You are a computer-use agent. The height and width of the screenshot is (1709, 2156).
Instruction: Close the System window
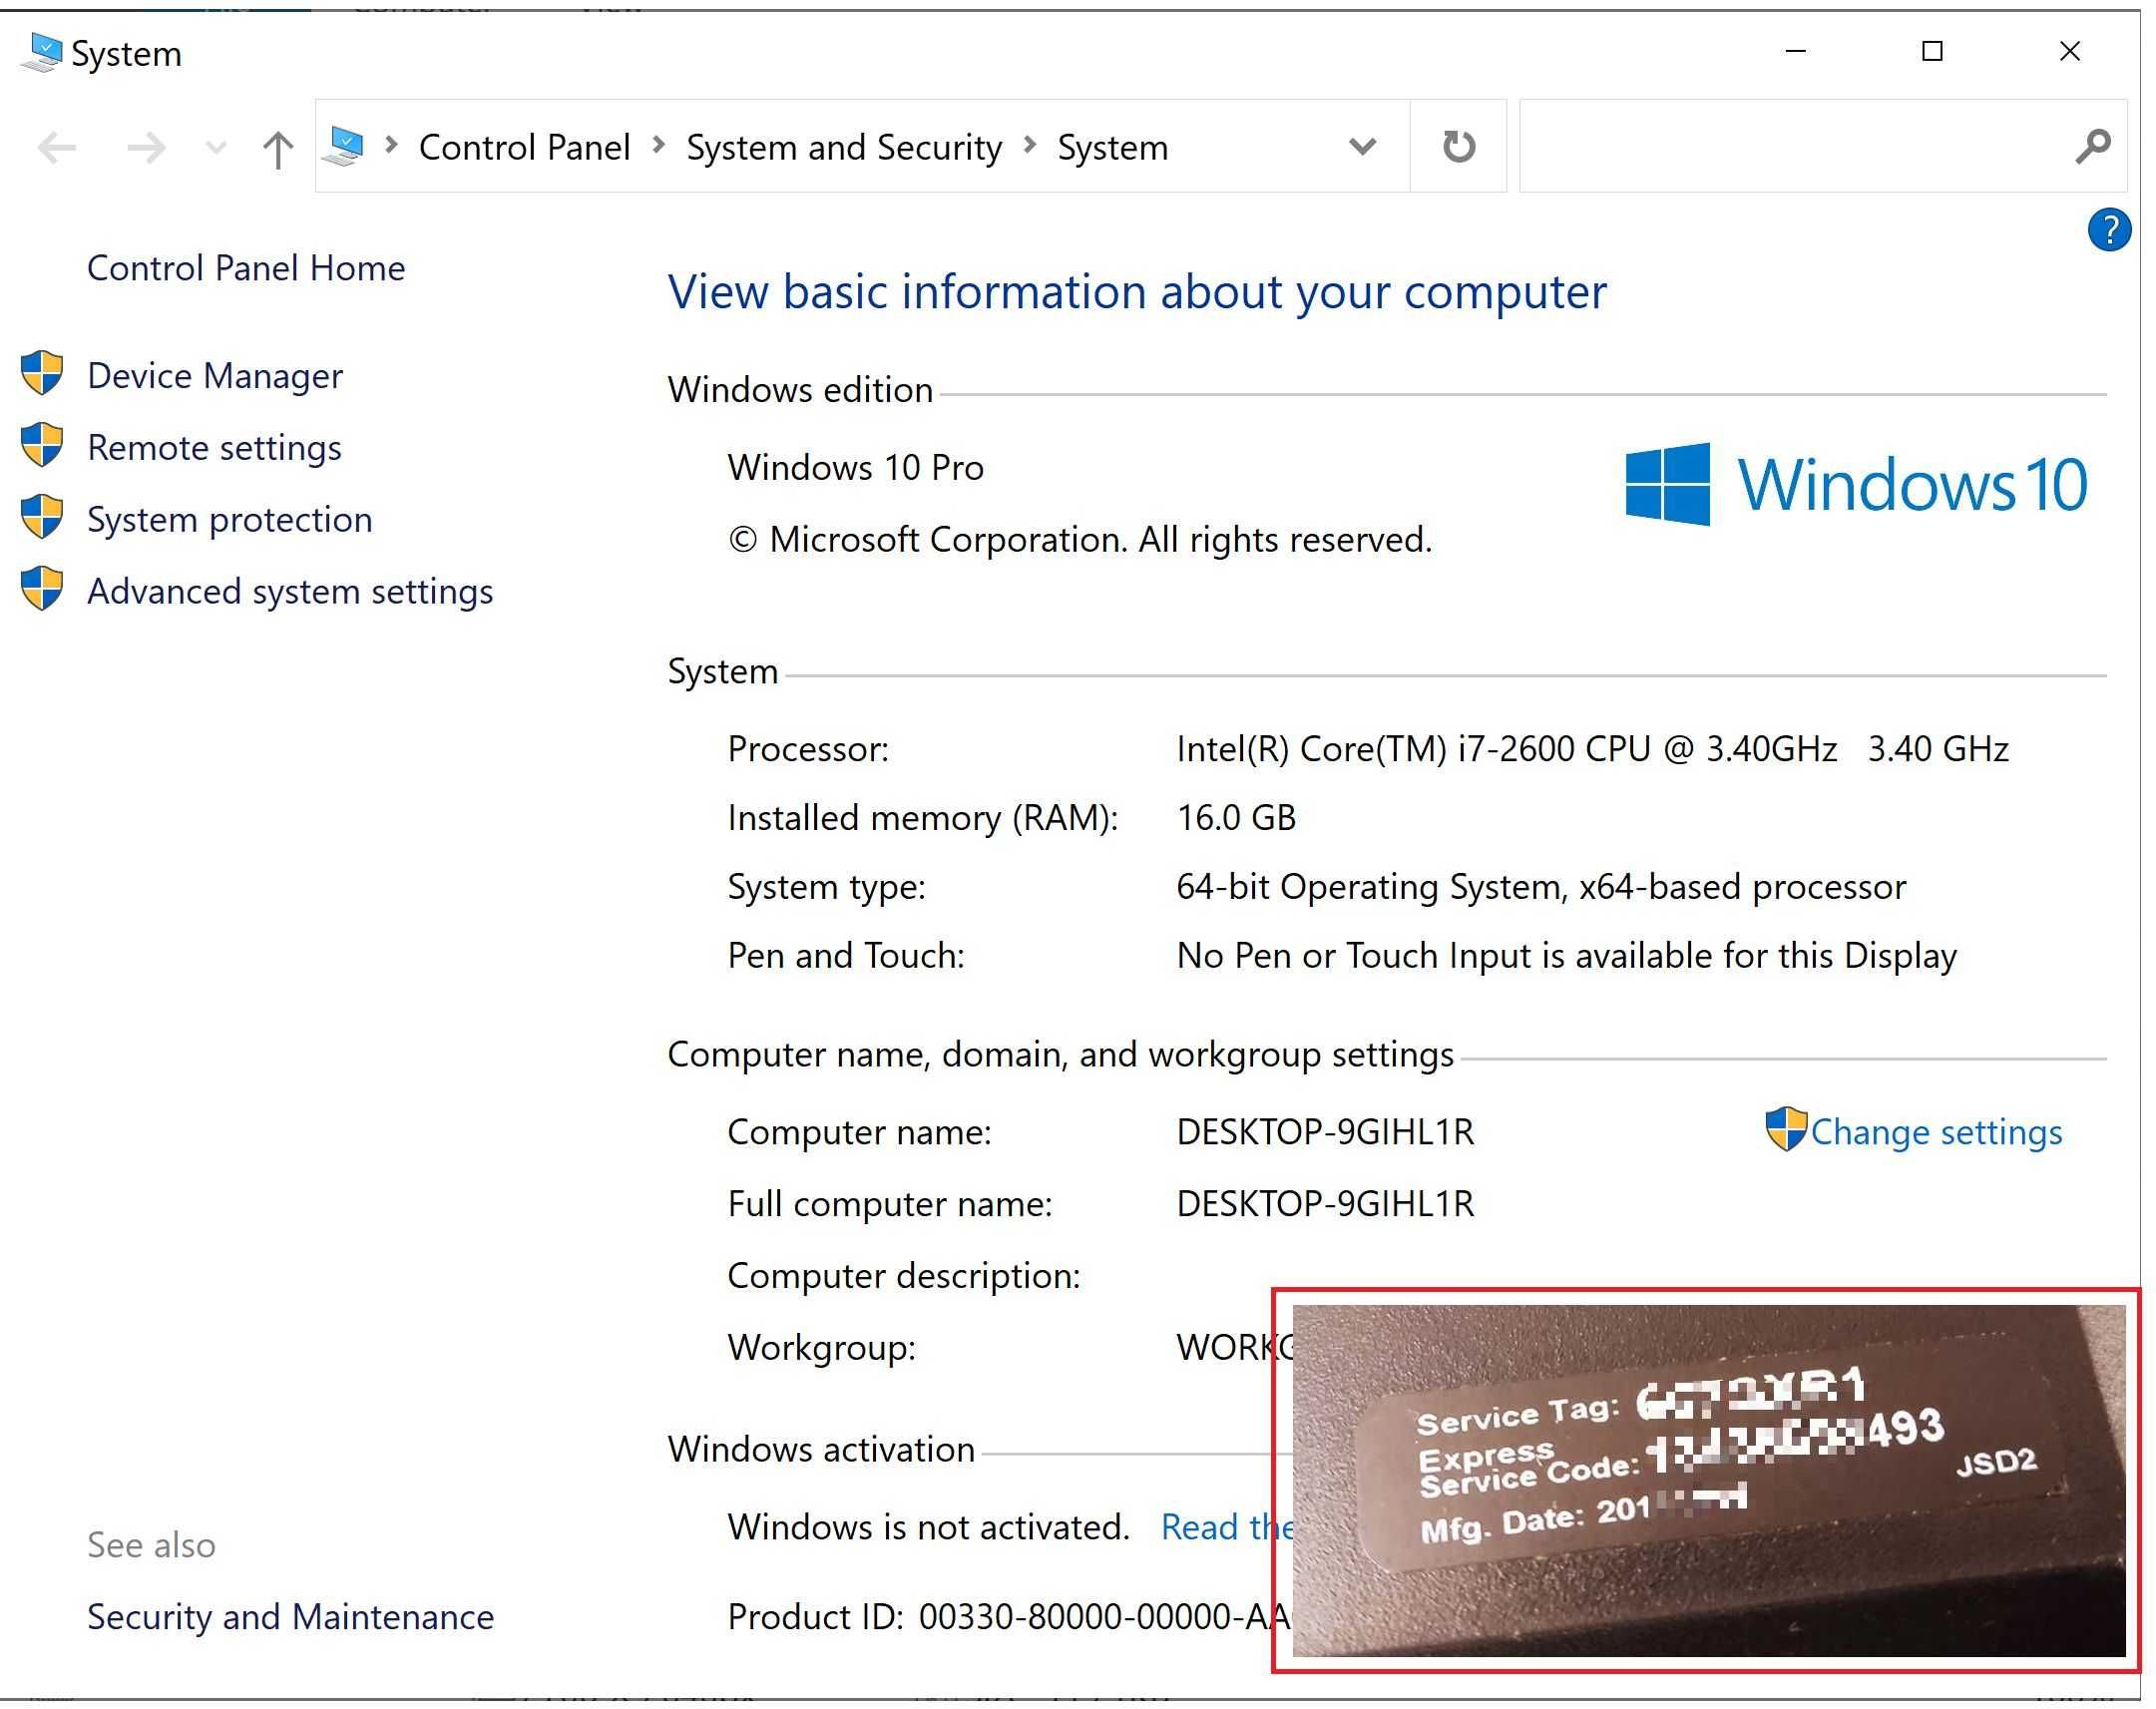[x=2069, y=51]
